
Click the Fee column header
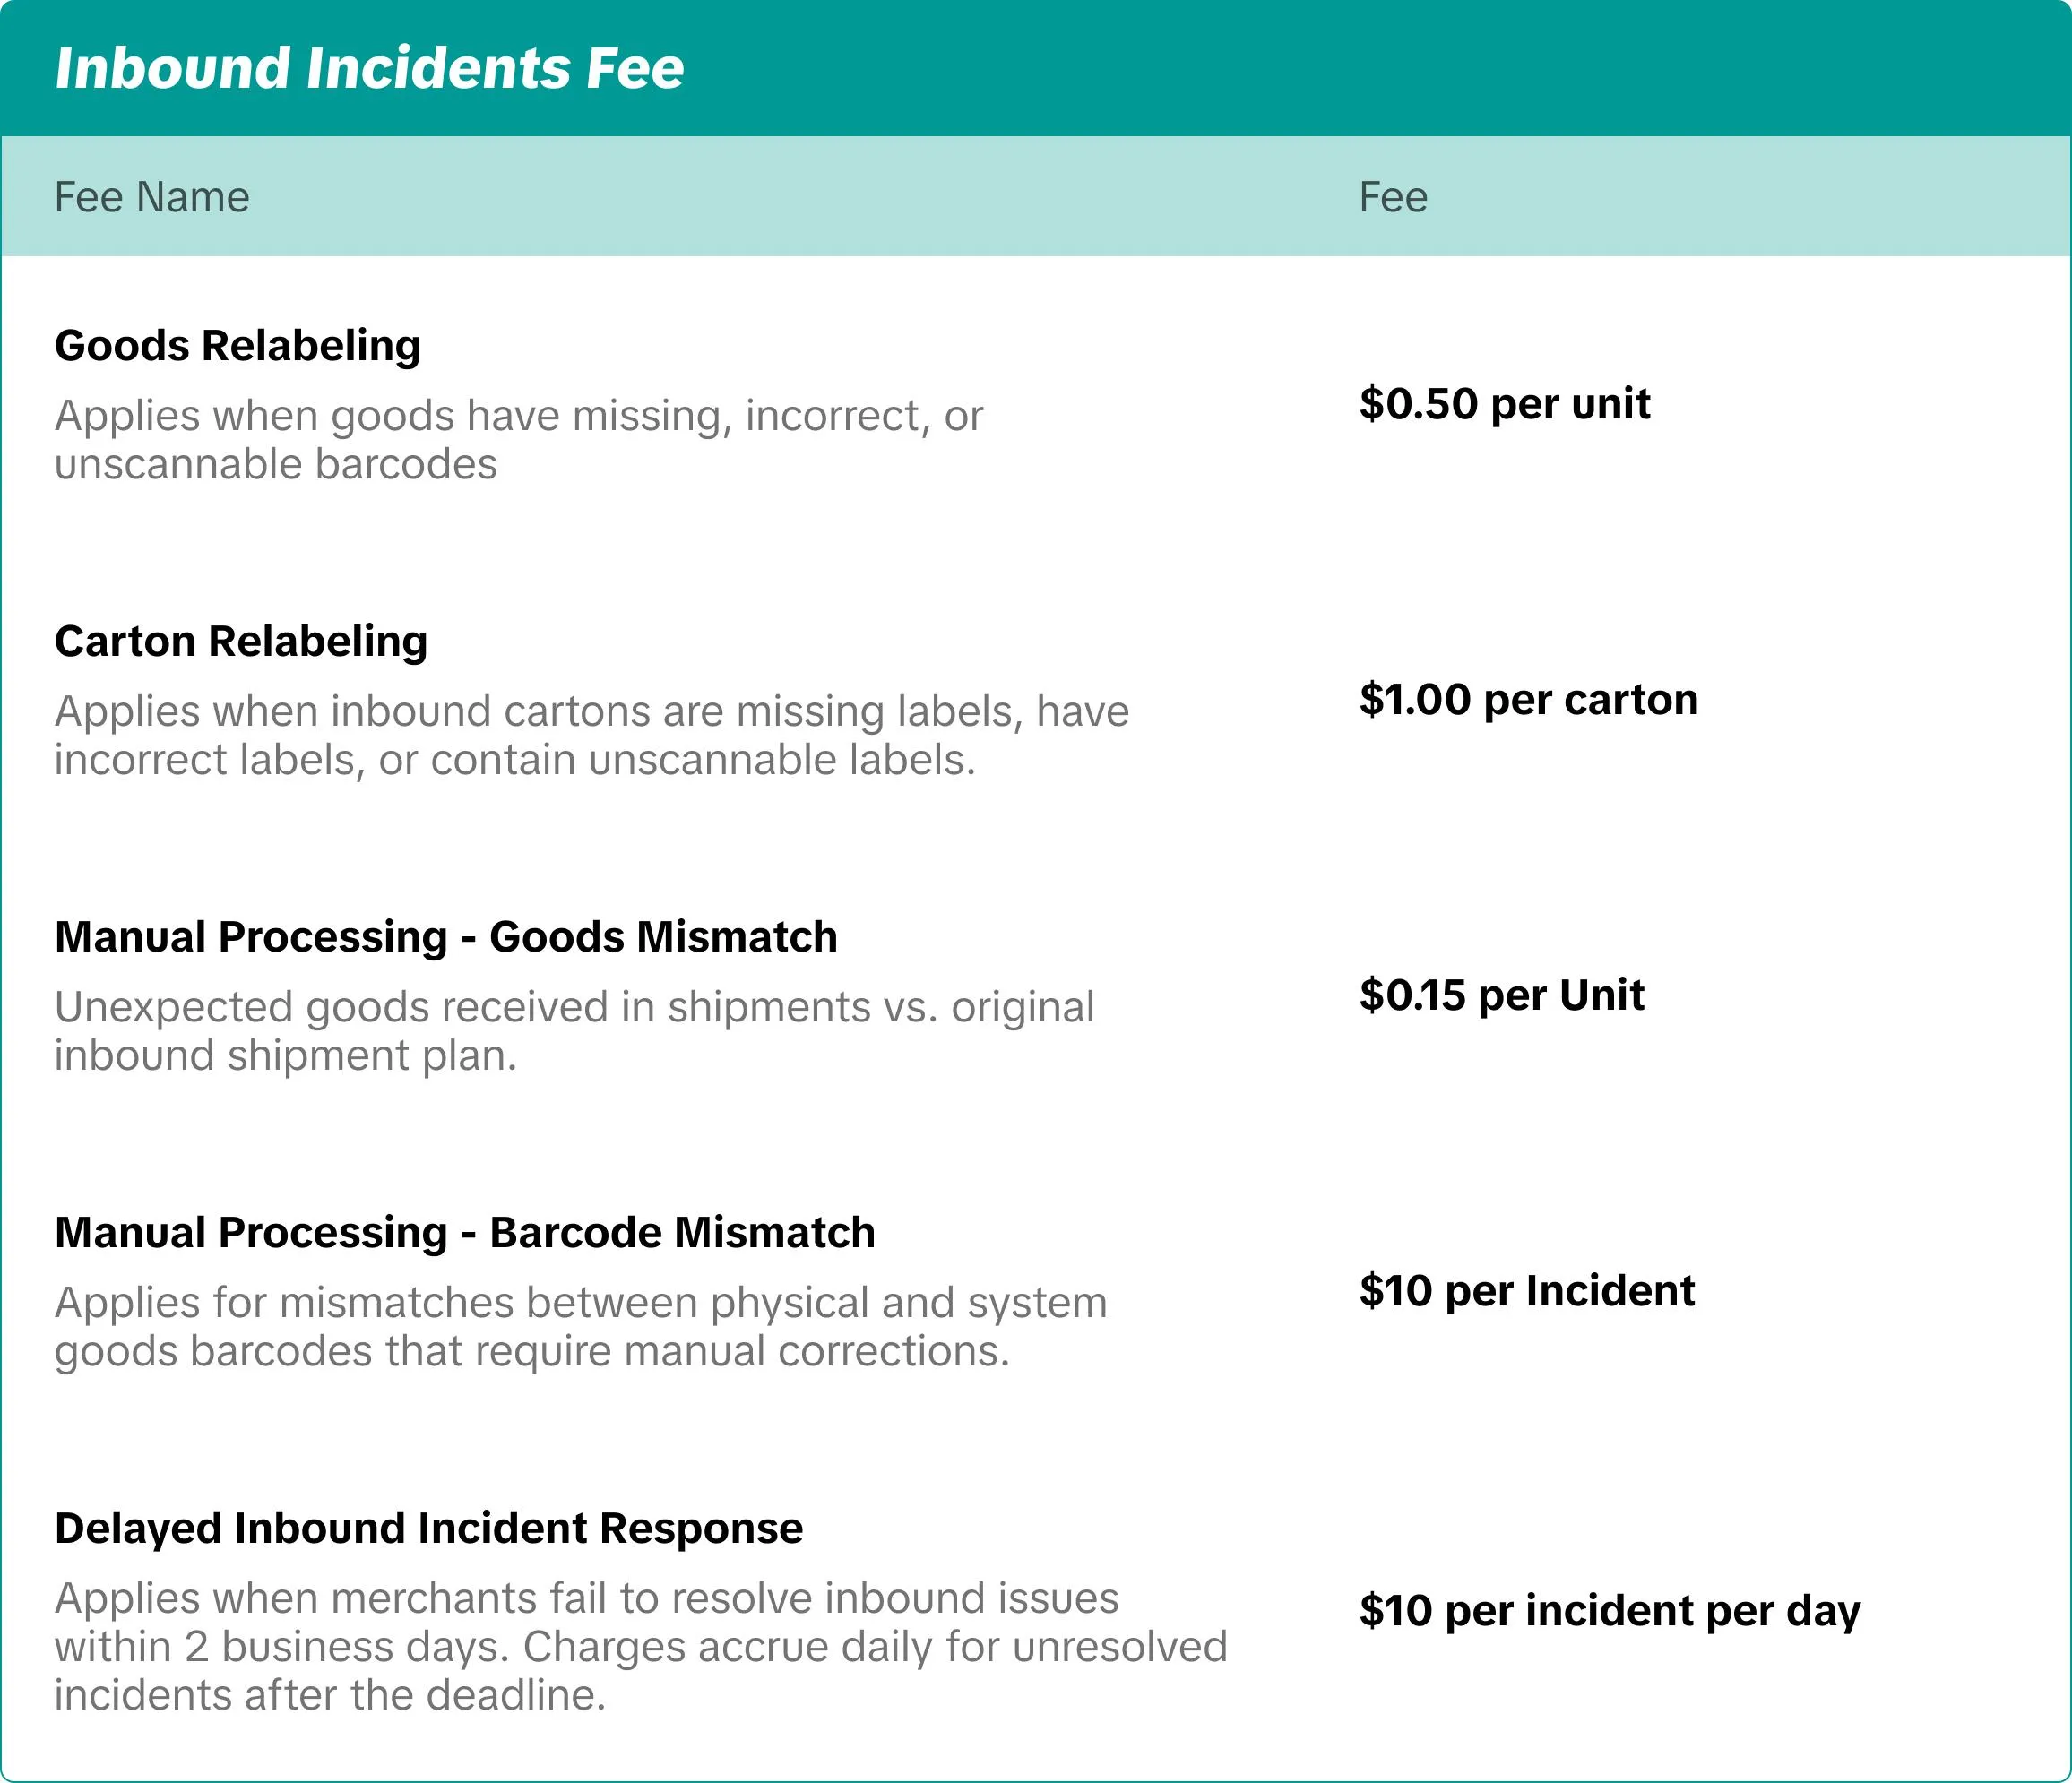pos(1392,197)
